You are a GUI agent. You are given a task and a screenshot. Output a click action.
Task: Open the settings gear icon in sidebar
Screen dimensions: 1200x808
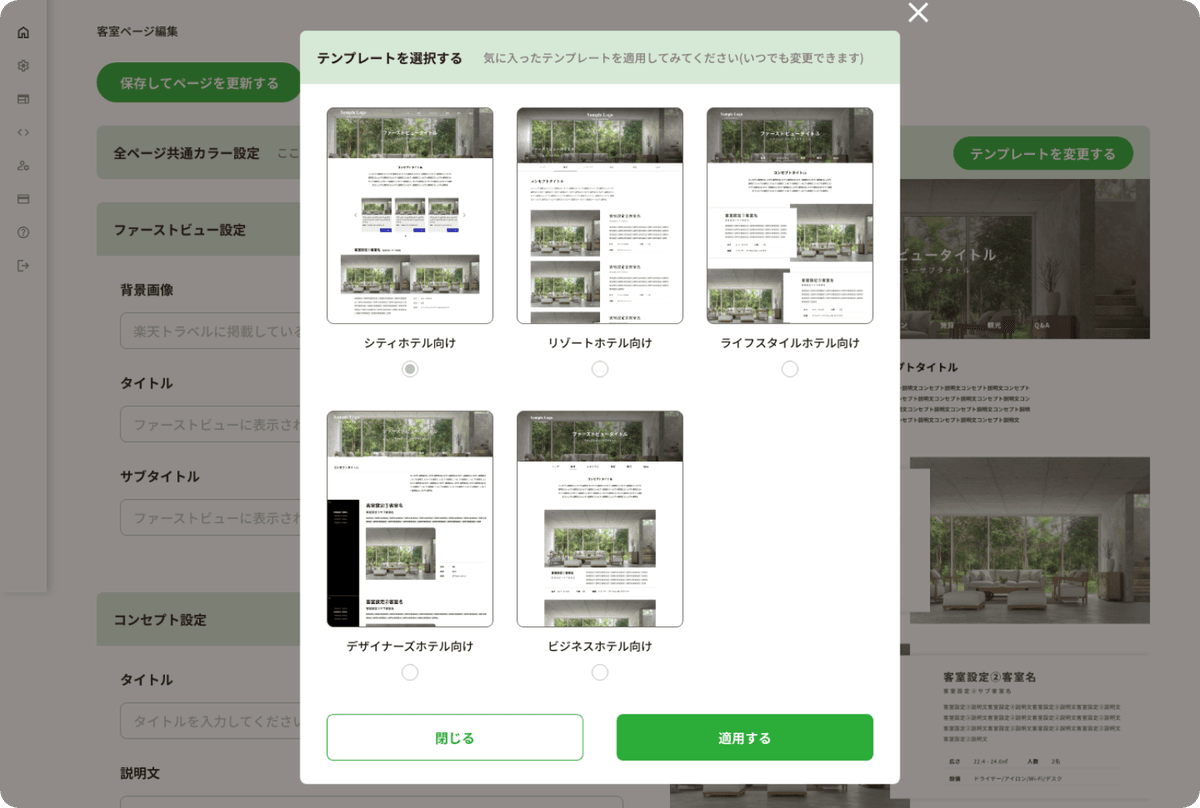pyautogui.click(x=23, y=66)
